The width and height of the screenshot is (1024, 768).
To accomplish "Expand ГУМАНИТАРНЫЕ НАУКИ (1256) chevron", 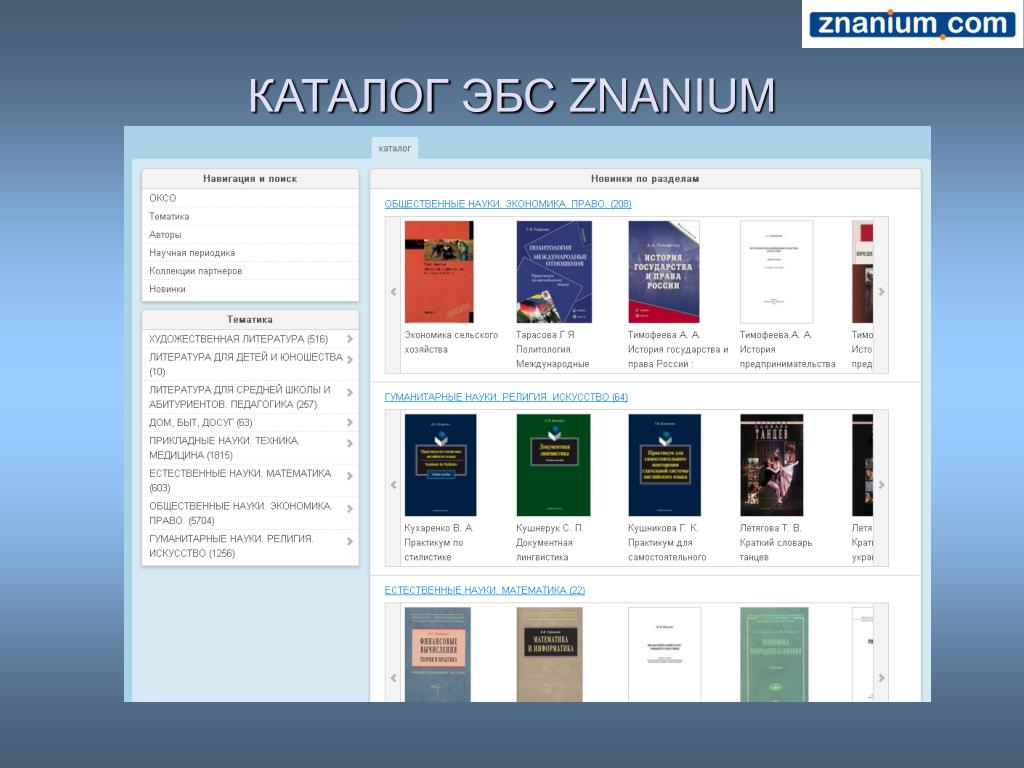I will (x=350, y=541).
